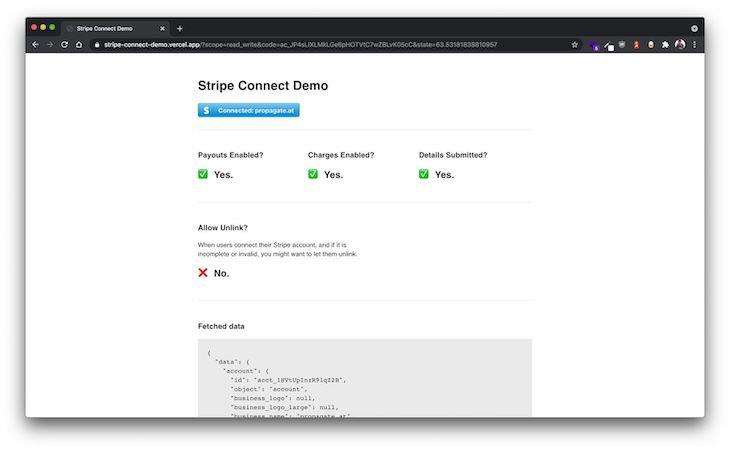
Task: Click the Details Submitted? label
Action: tap(453, 155)
